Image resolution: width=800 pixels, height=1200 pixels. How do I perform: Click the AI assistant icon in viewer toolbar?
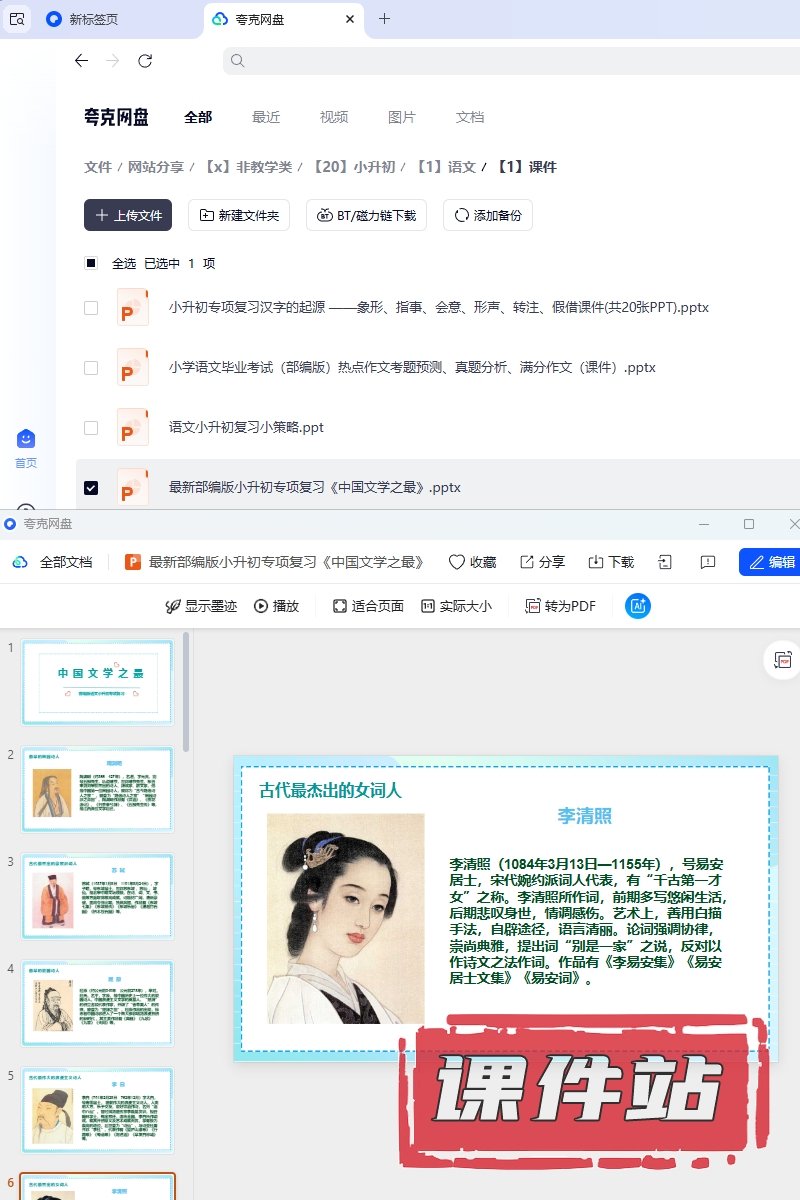[638, 605]
